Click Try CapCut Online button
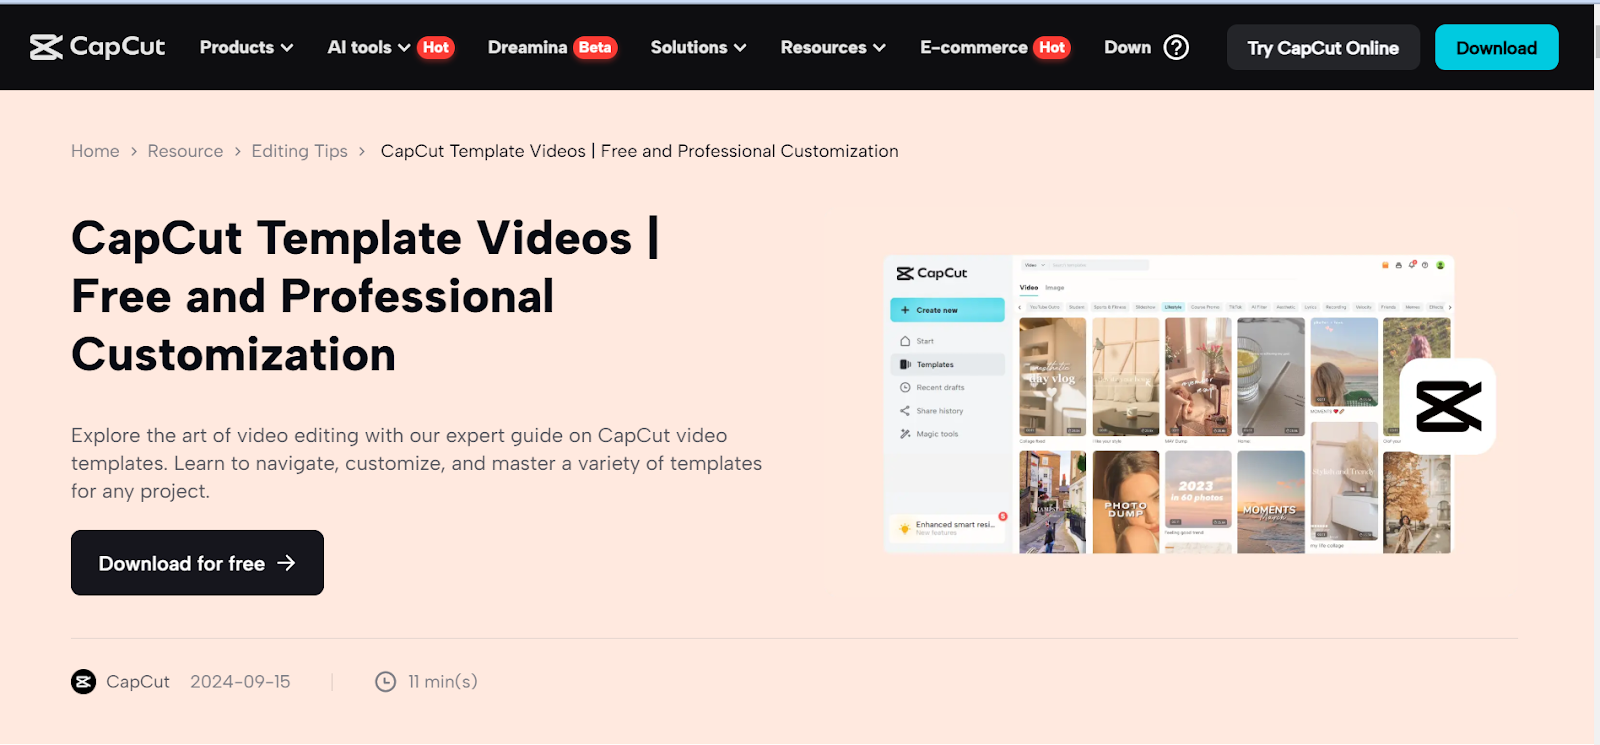 1323,47
